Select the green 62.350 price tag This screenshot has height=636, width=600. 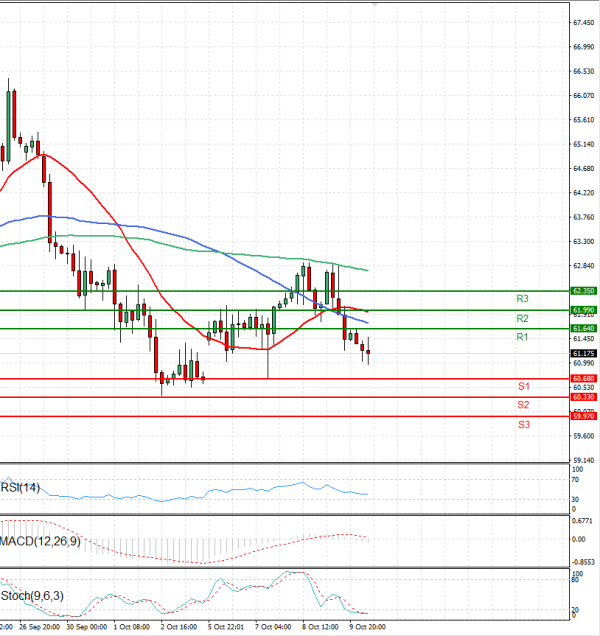click(583, 291)
